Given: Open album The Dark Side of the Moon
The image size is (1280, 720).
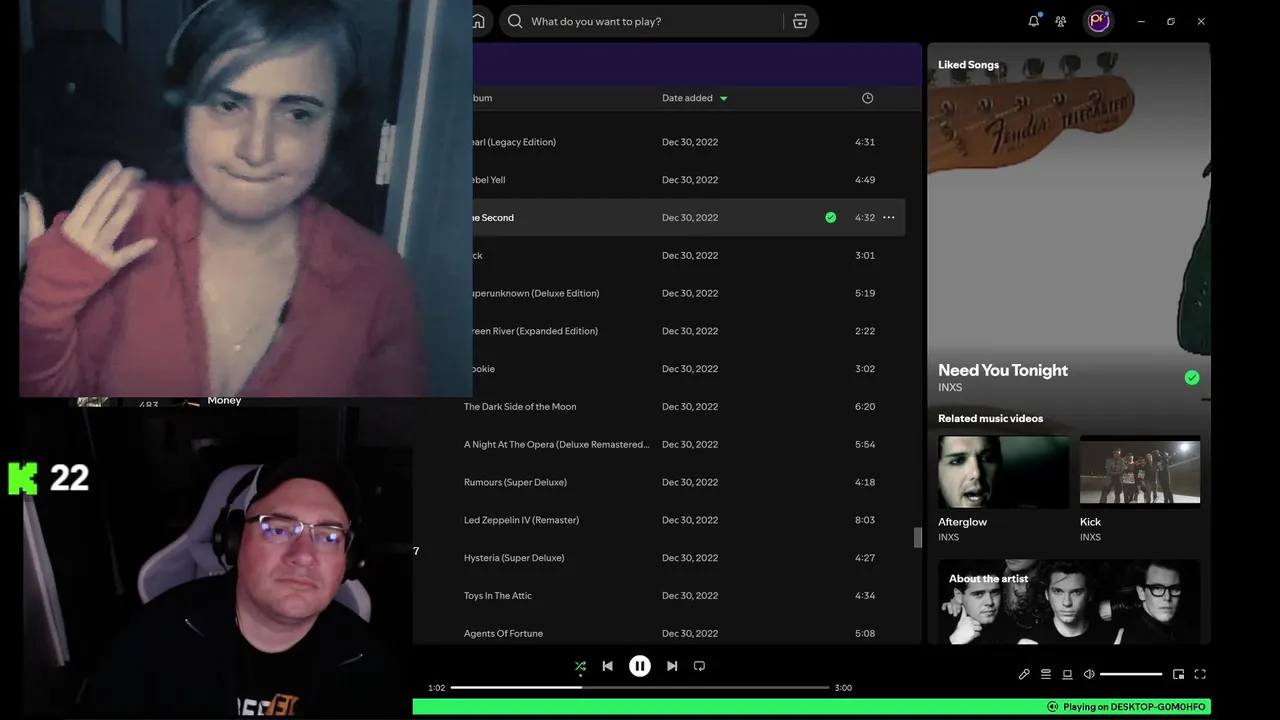Looking at the screenshot, I should (520, 407).
